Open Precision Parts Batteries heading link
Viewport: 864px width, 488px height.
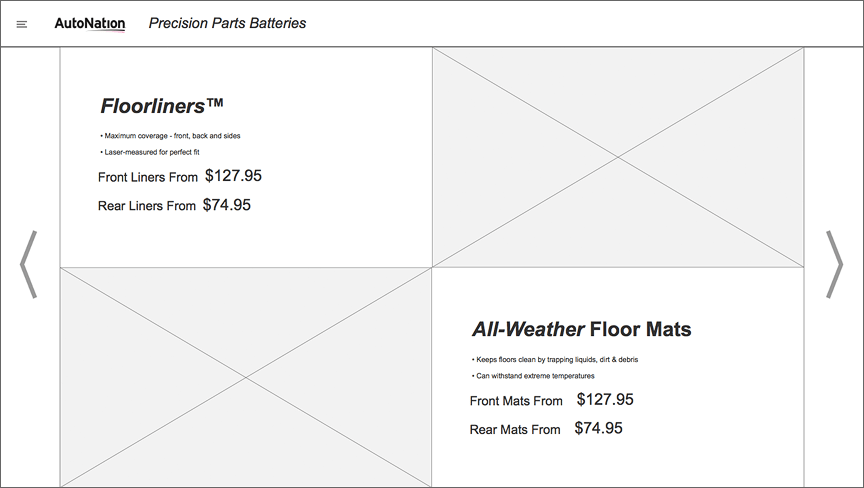[228, 23]
